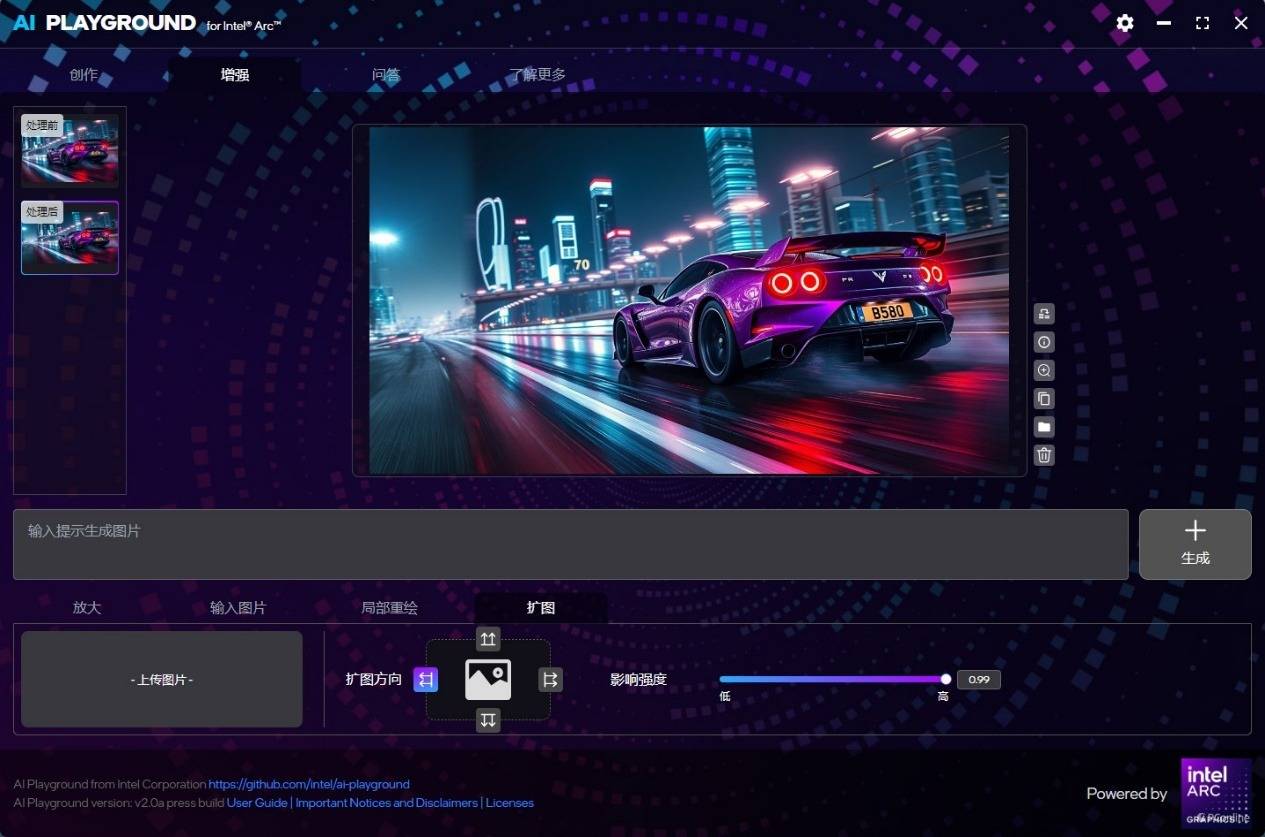
Task: Delete the image with the trash icon
Action: point(1044,455)
